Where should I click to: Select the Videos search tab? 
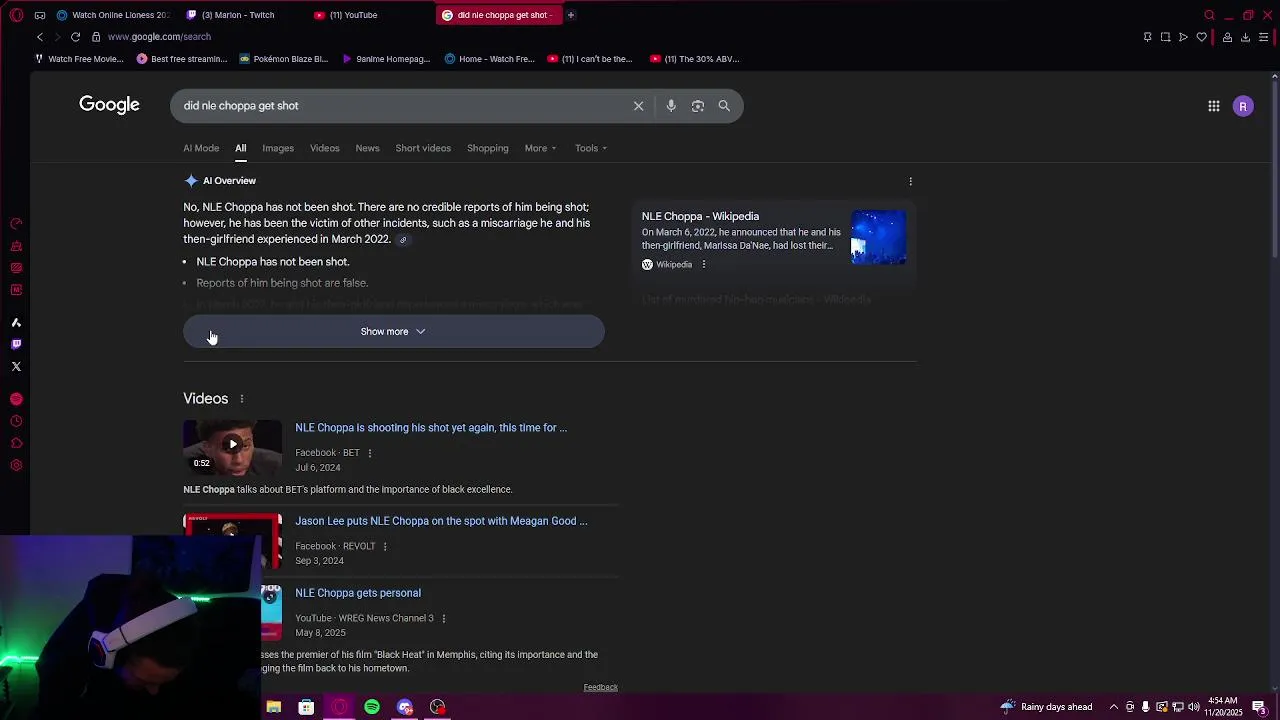coord(324,148)
